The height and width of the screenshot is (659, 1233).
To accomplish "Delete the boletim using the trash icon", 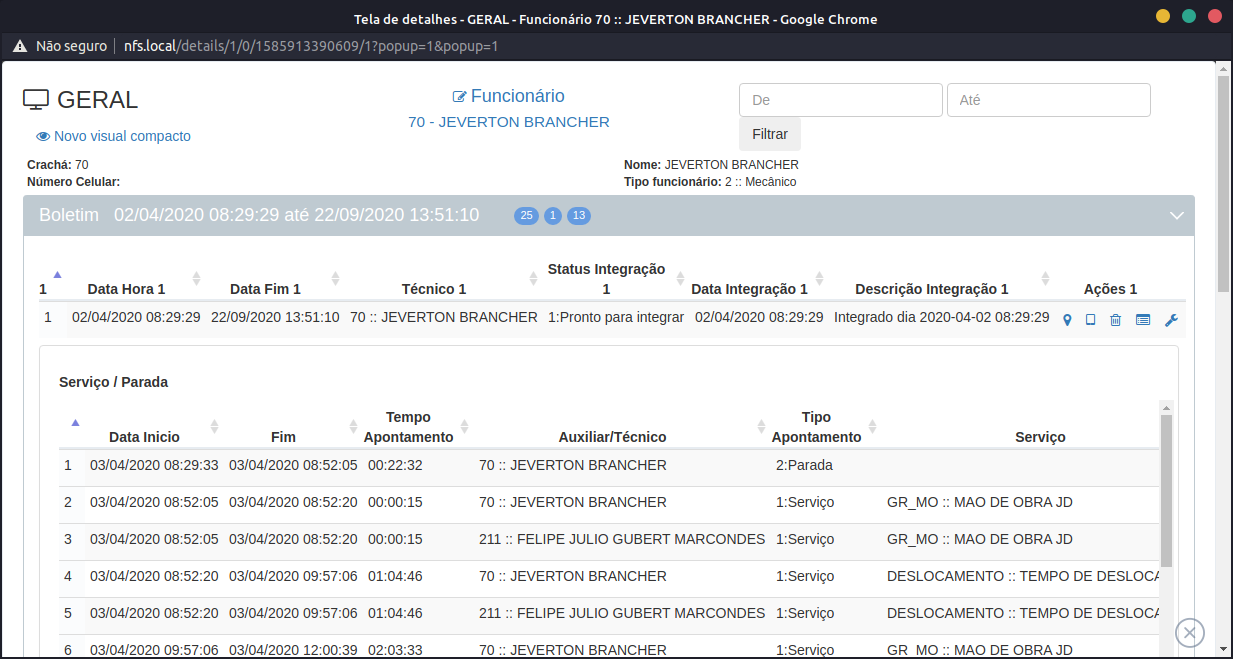I will (1115, 320).
